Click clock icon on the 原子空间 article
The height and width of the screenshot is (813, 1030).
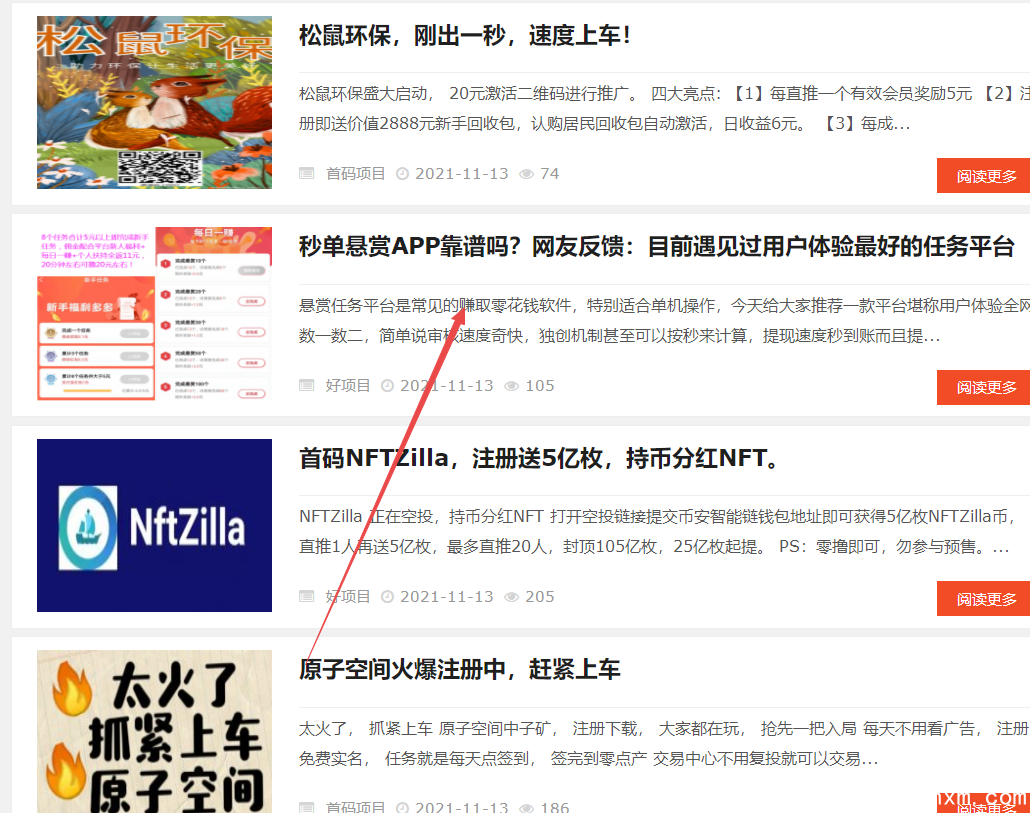(x=403, y=808)
